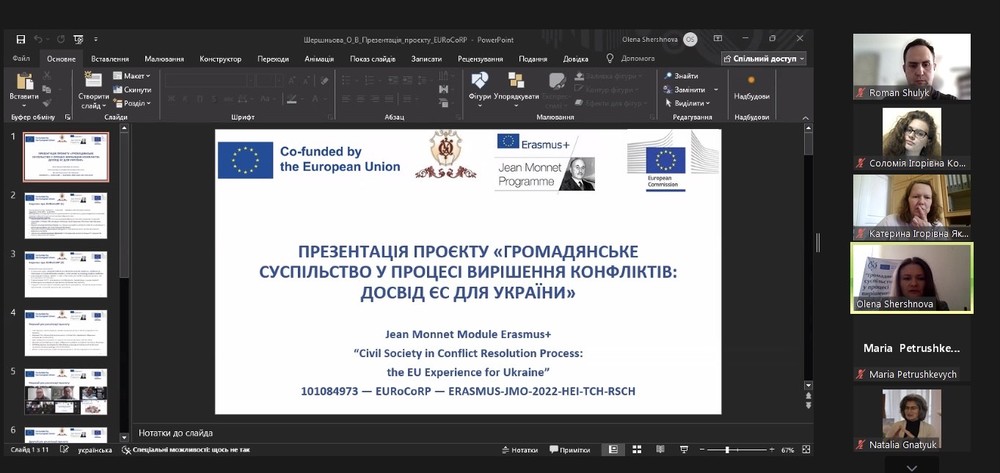
Task: Switch to the Конструктор tab
Action: [x=220, y=59]
